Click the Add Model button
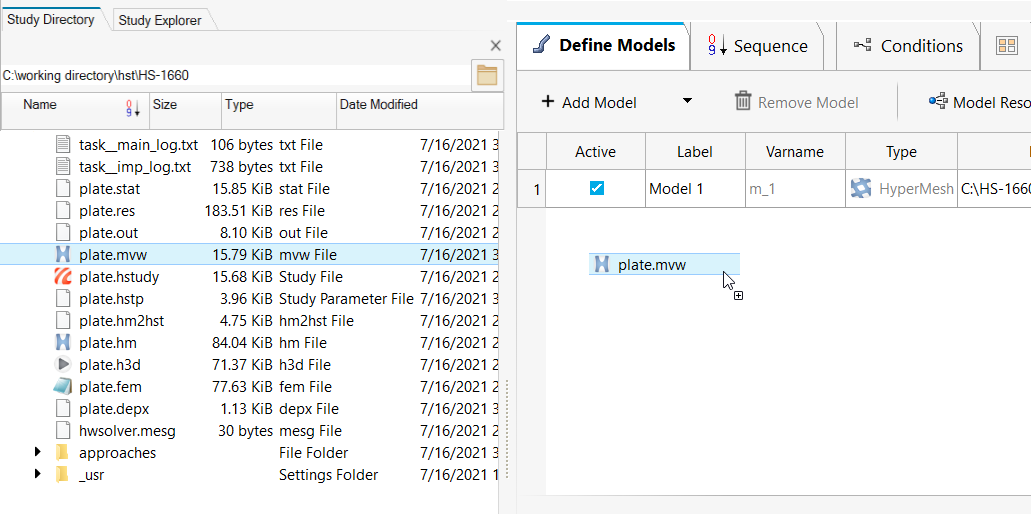 [x=589, y=102]
